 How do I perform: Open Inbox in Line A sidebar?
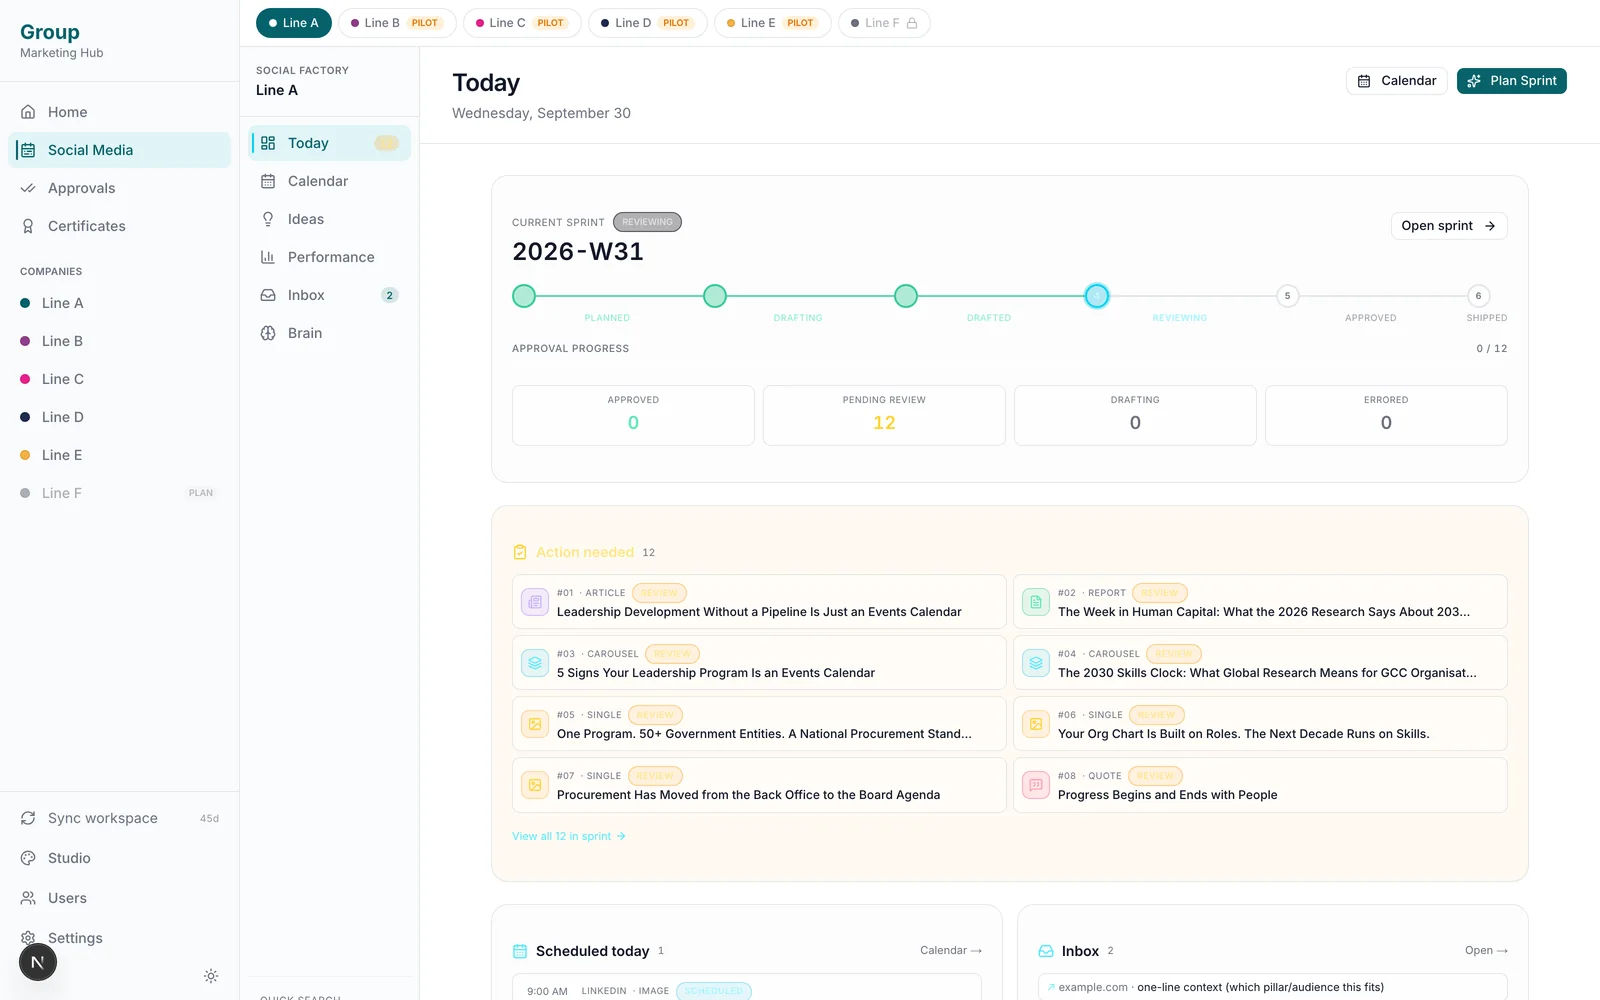click(x=330, y=295)
